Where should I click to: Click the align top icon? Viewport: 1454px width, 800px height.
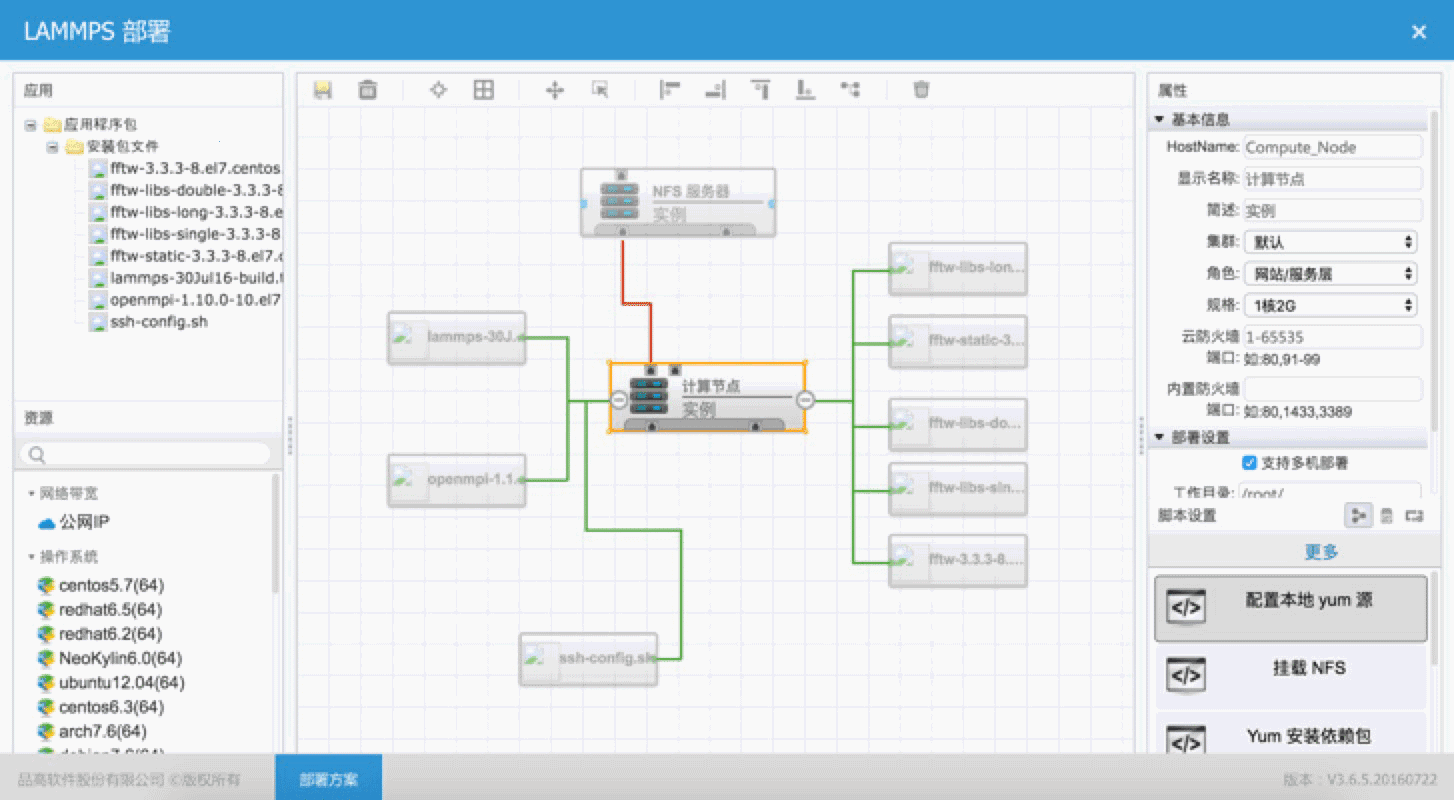tap(761, 90)
